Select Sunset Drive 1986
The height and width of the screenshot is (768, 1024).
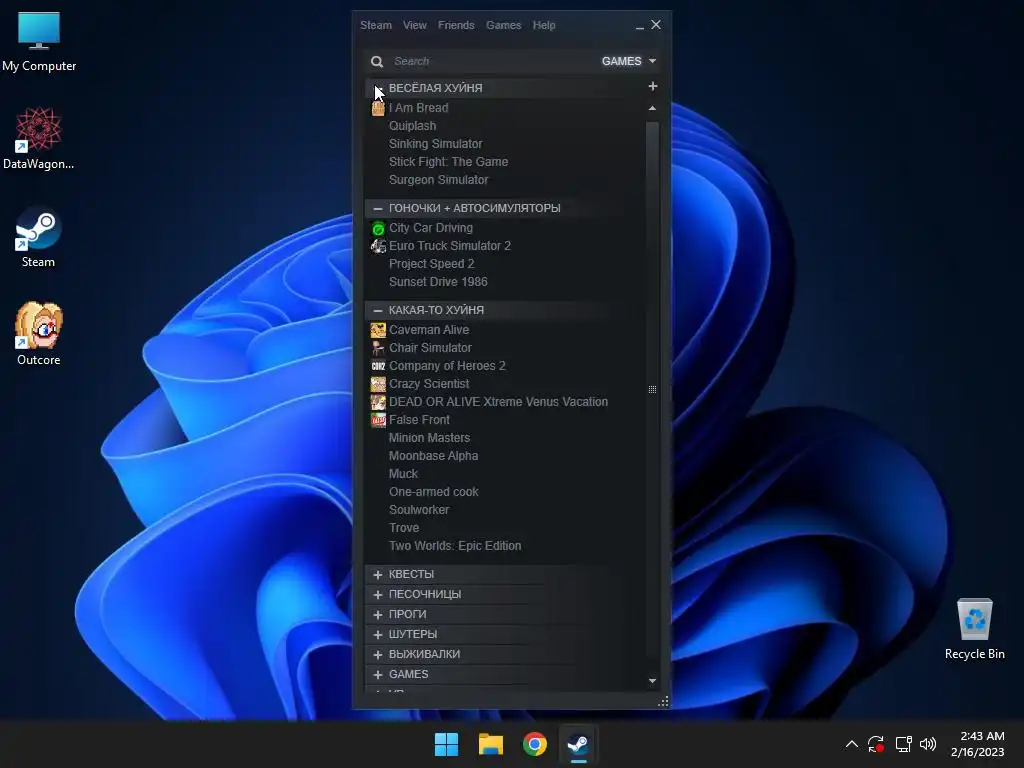point(438,282)
